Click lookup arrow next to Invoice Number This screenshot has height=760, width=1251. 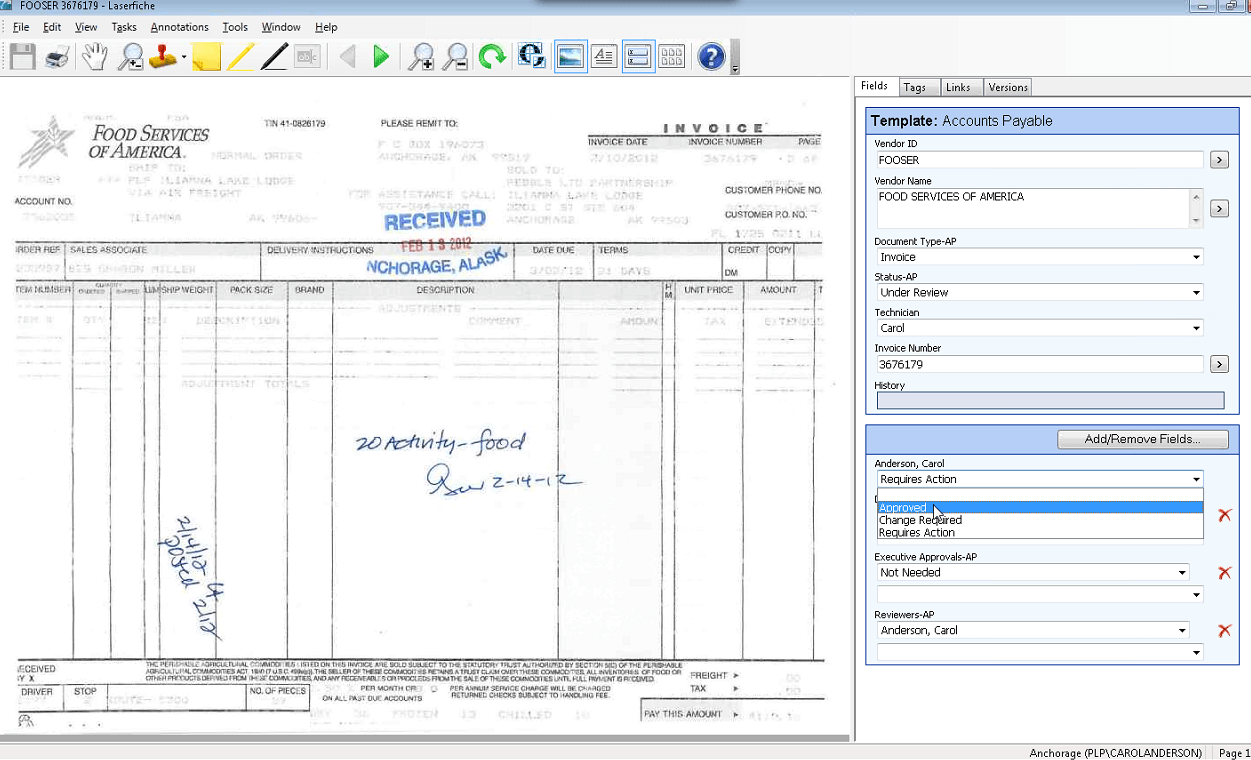coord(1219,364)
